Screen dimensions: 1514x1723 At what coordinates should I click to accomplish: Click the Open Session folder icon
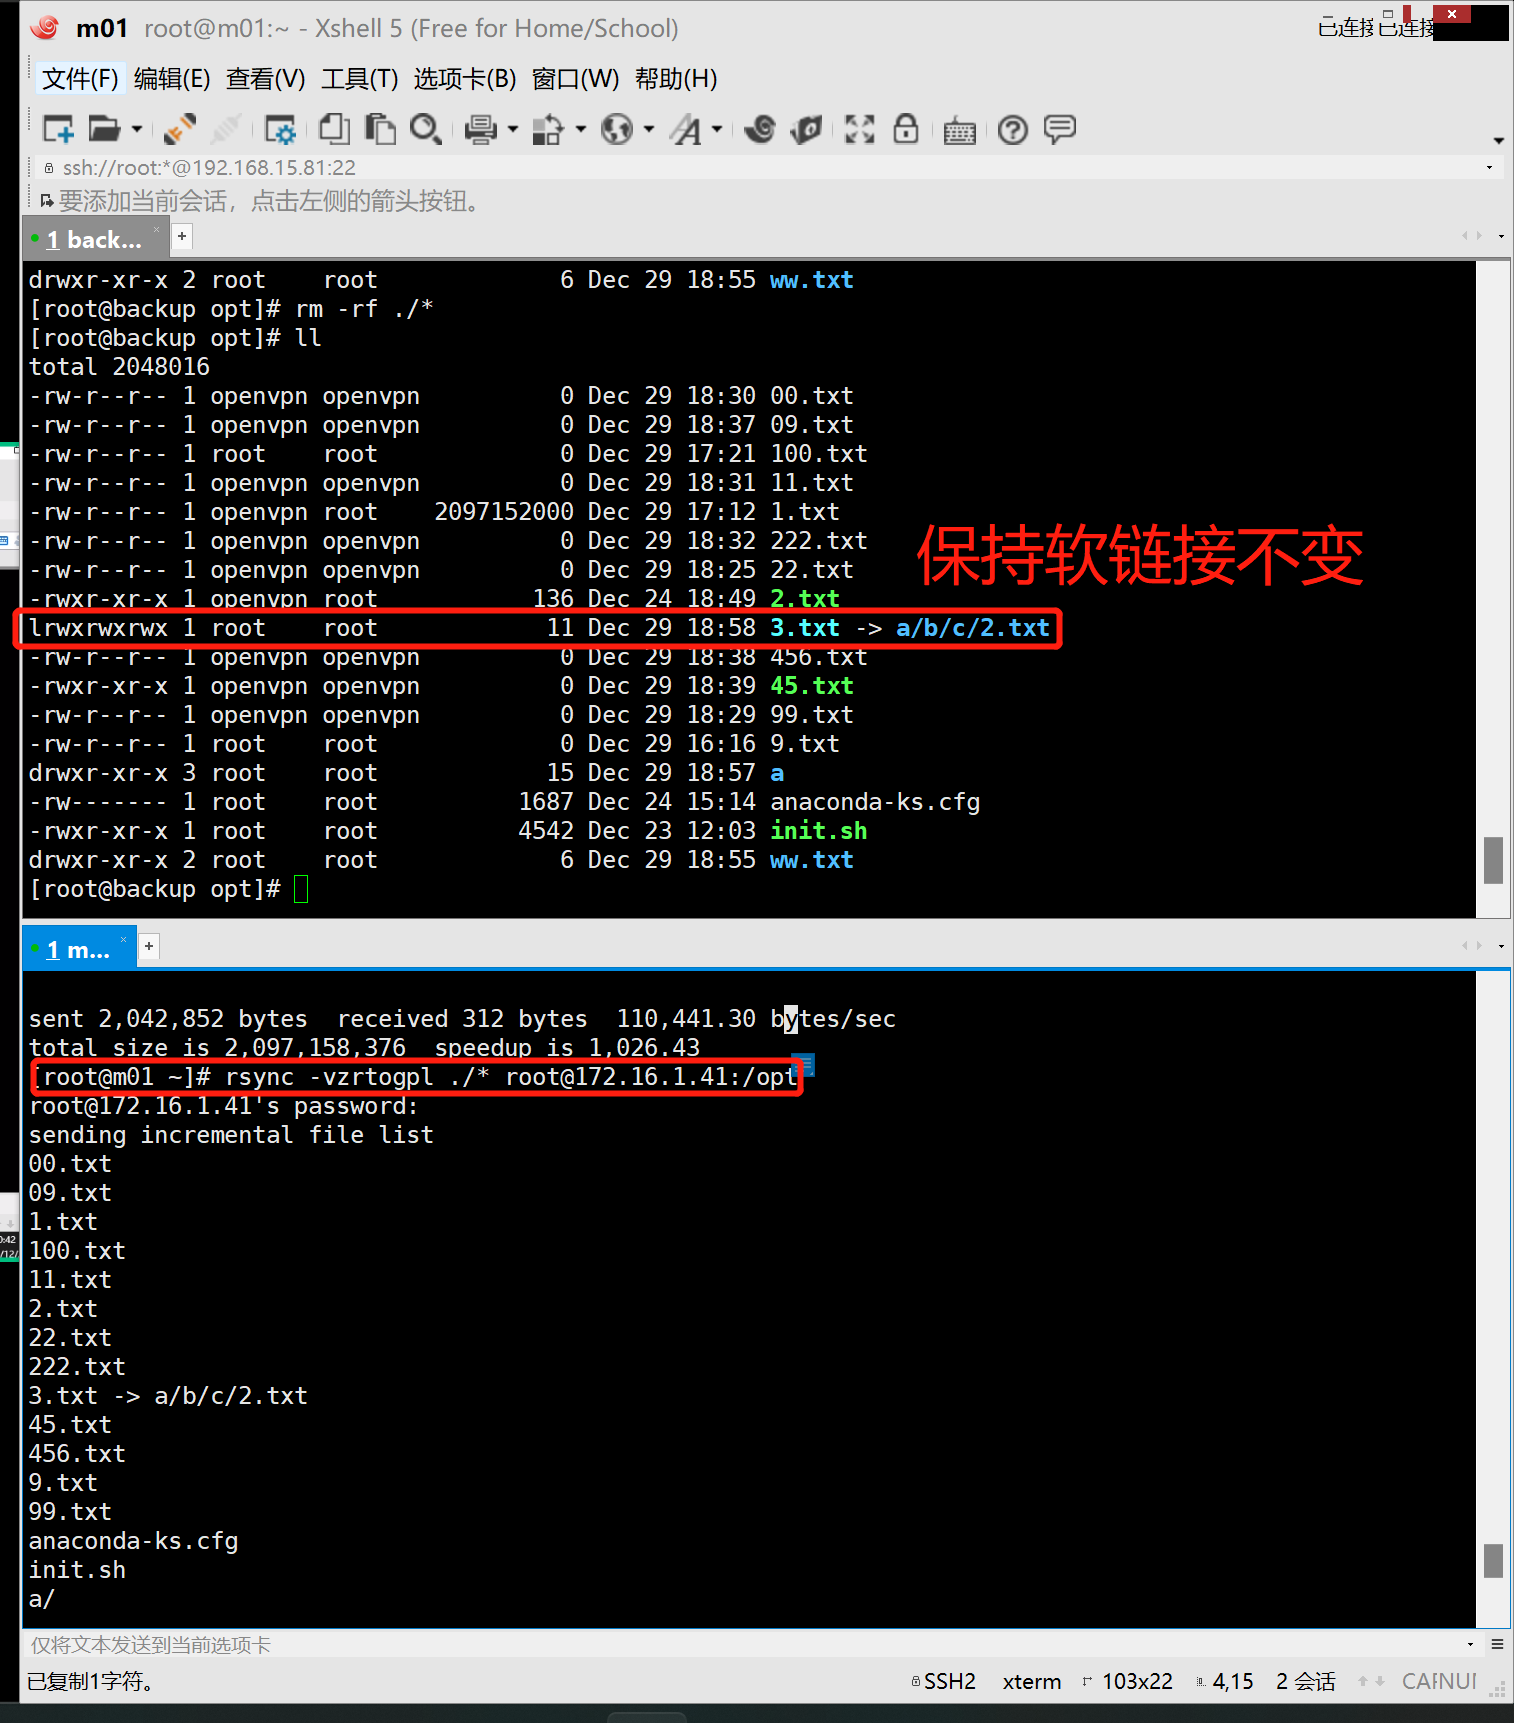(104, 129)
